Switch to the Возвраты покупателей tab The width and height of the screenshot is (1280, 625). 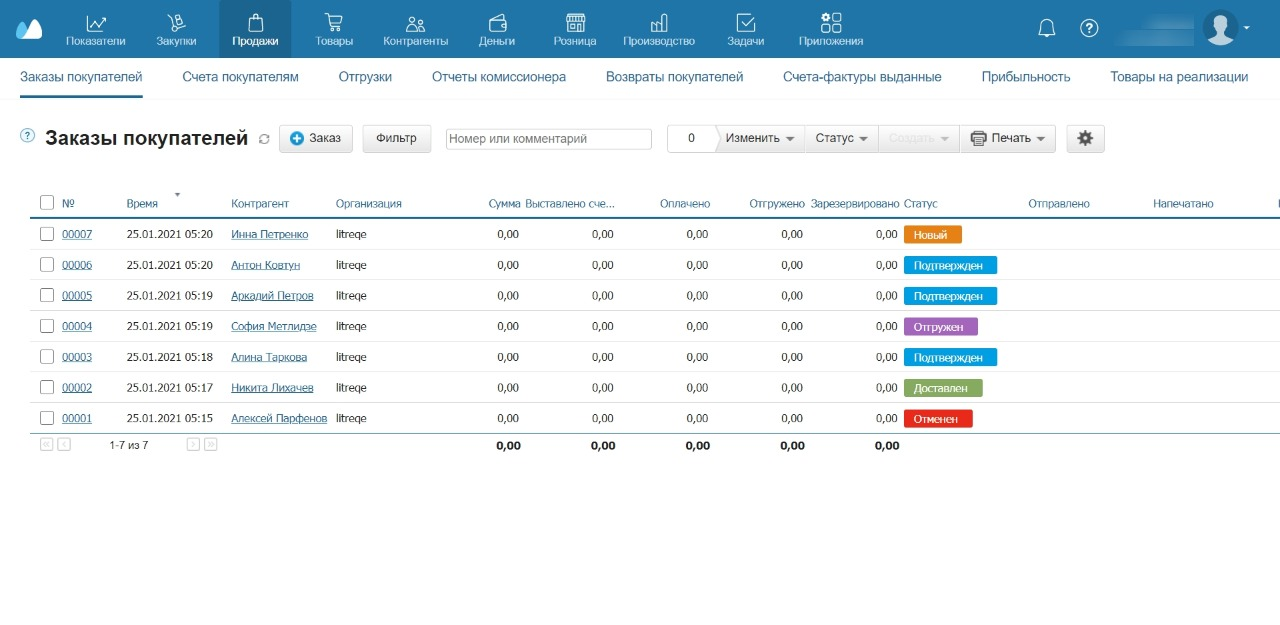[675, 77]
